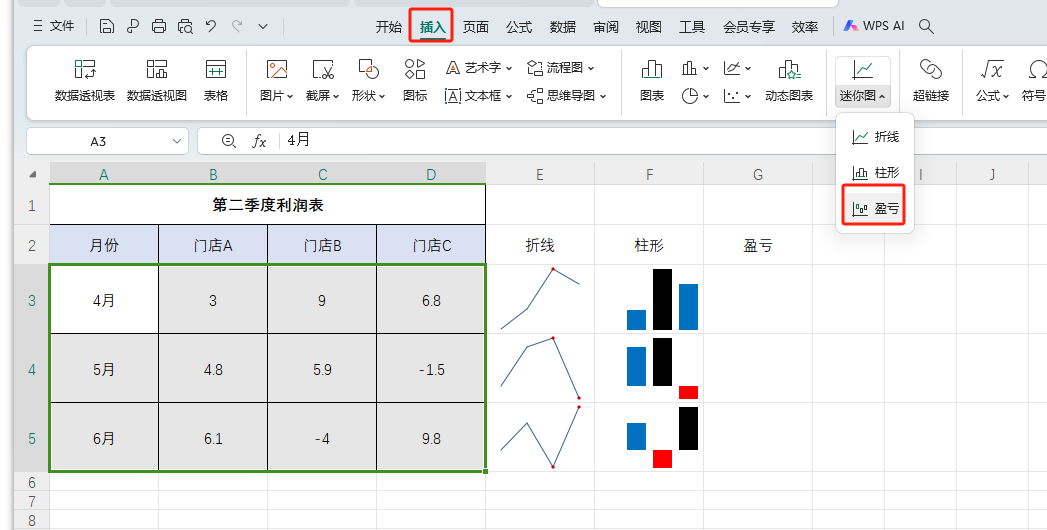Viewport: 1047px width, 530px height.
Task: Open the 图片 insert dropdown
Action: (x=276, y=80)
